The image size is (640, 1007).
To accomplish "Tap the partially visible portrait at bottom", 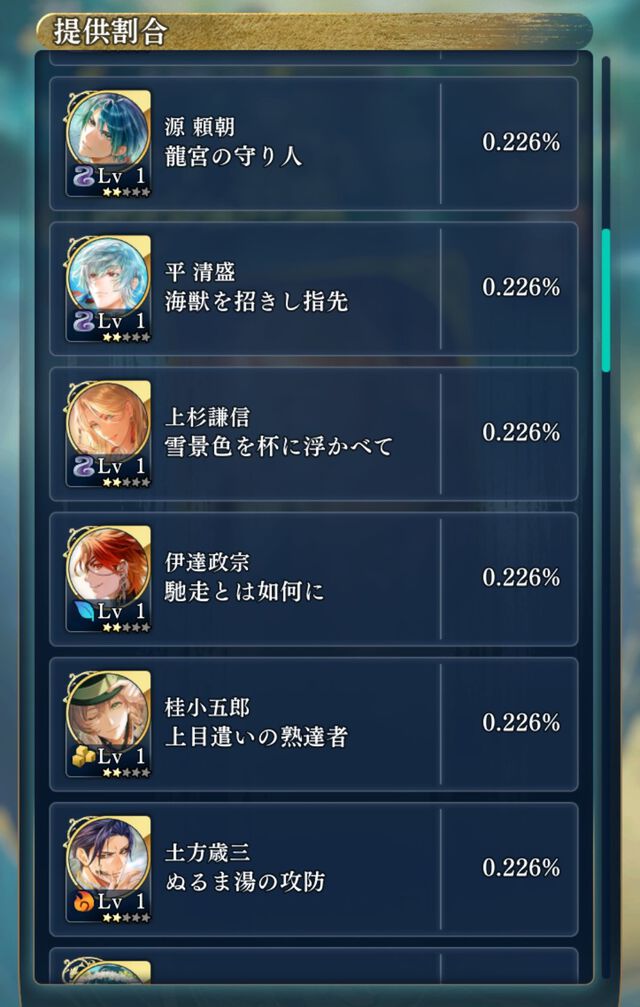I will (x=108, y=972).
